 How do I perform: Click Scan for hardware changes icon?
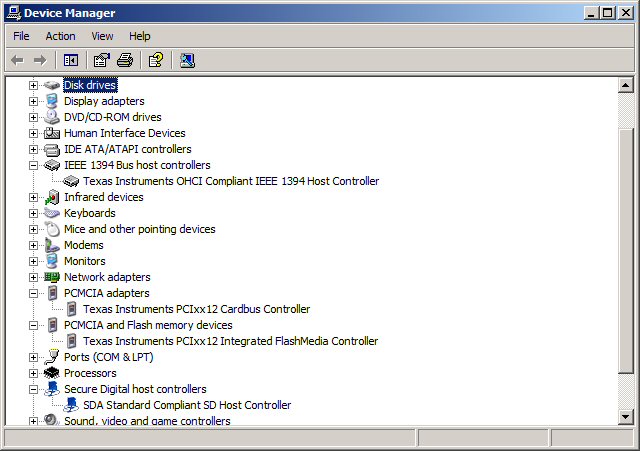coord(187,60)
